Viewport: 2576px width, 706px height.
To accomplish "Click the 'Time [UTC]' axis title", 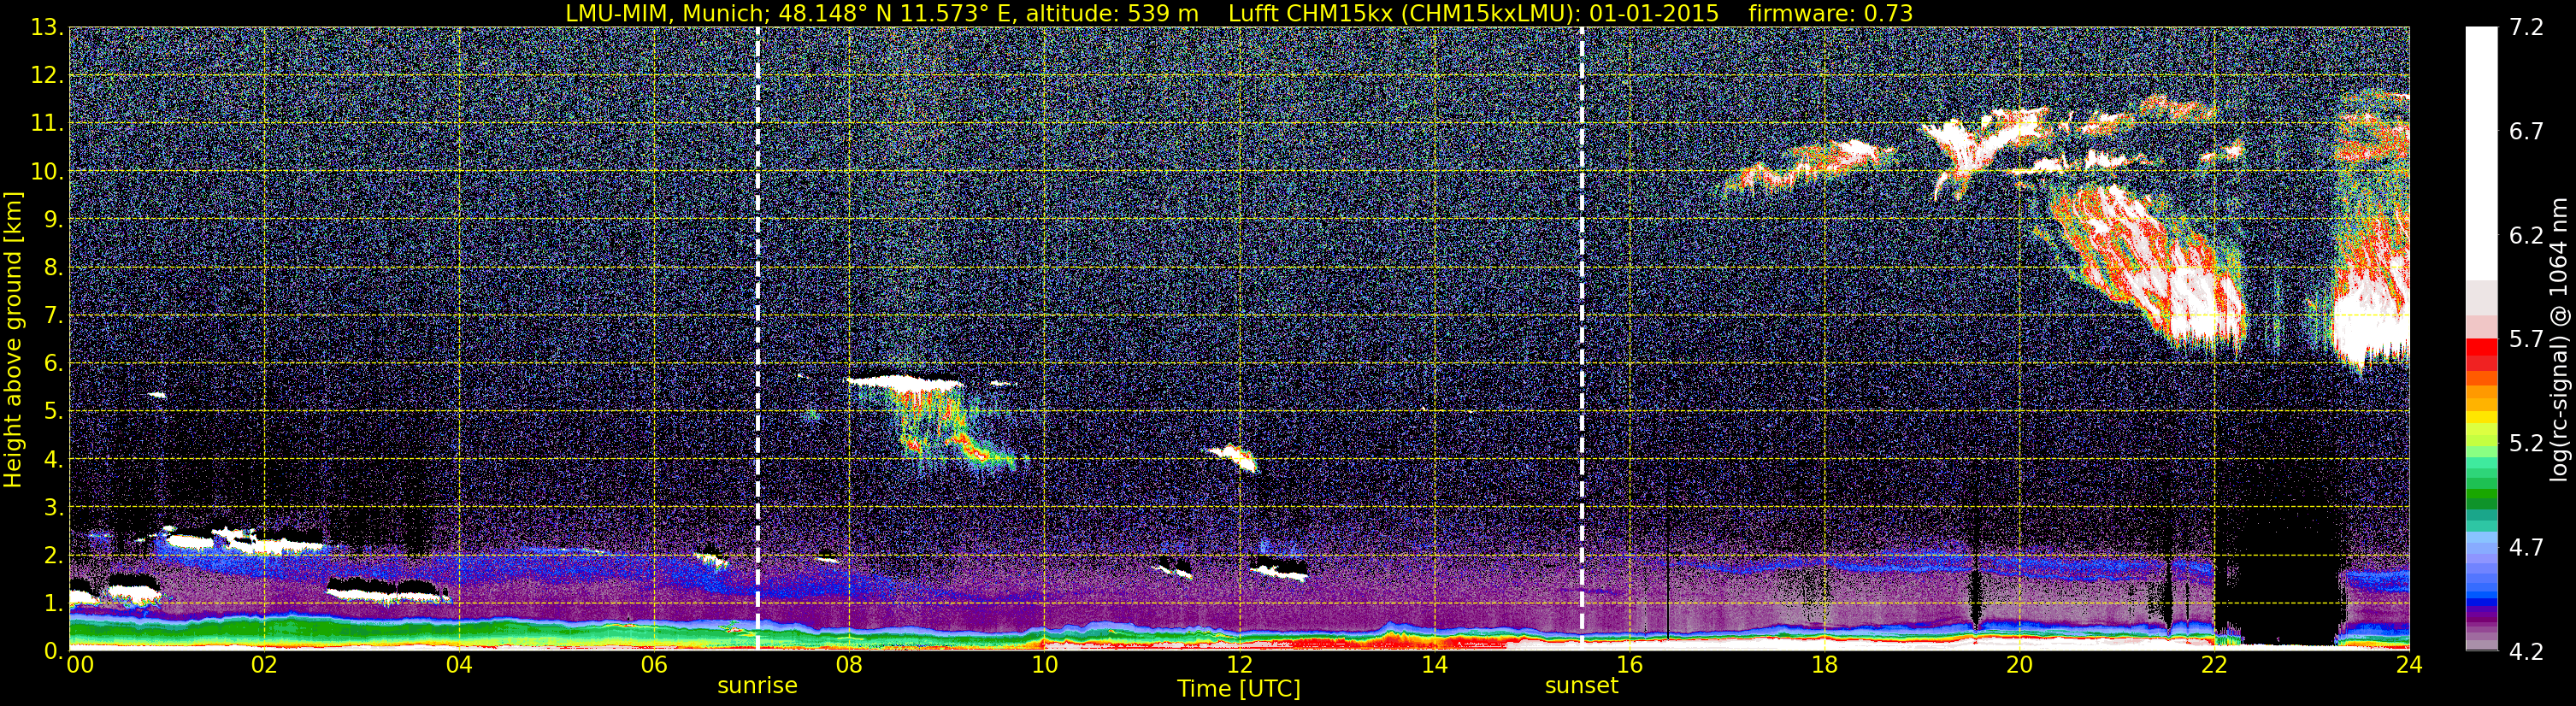I will pos(1239,689).
